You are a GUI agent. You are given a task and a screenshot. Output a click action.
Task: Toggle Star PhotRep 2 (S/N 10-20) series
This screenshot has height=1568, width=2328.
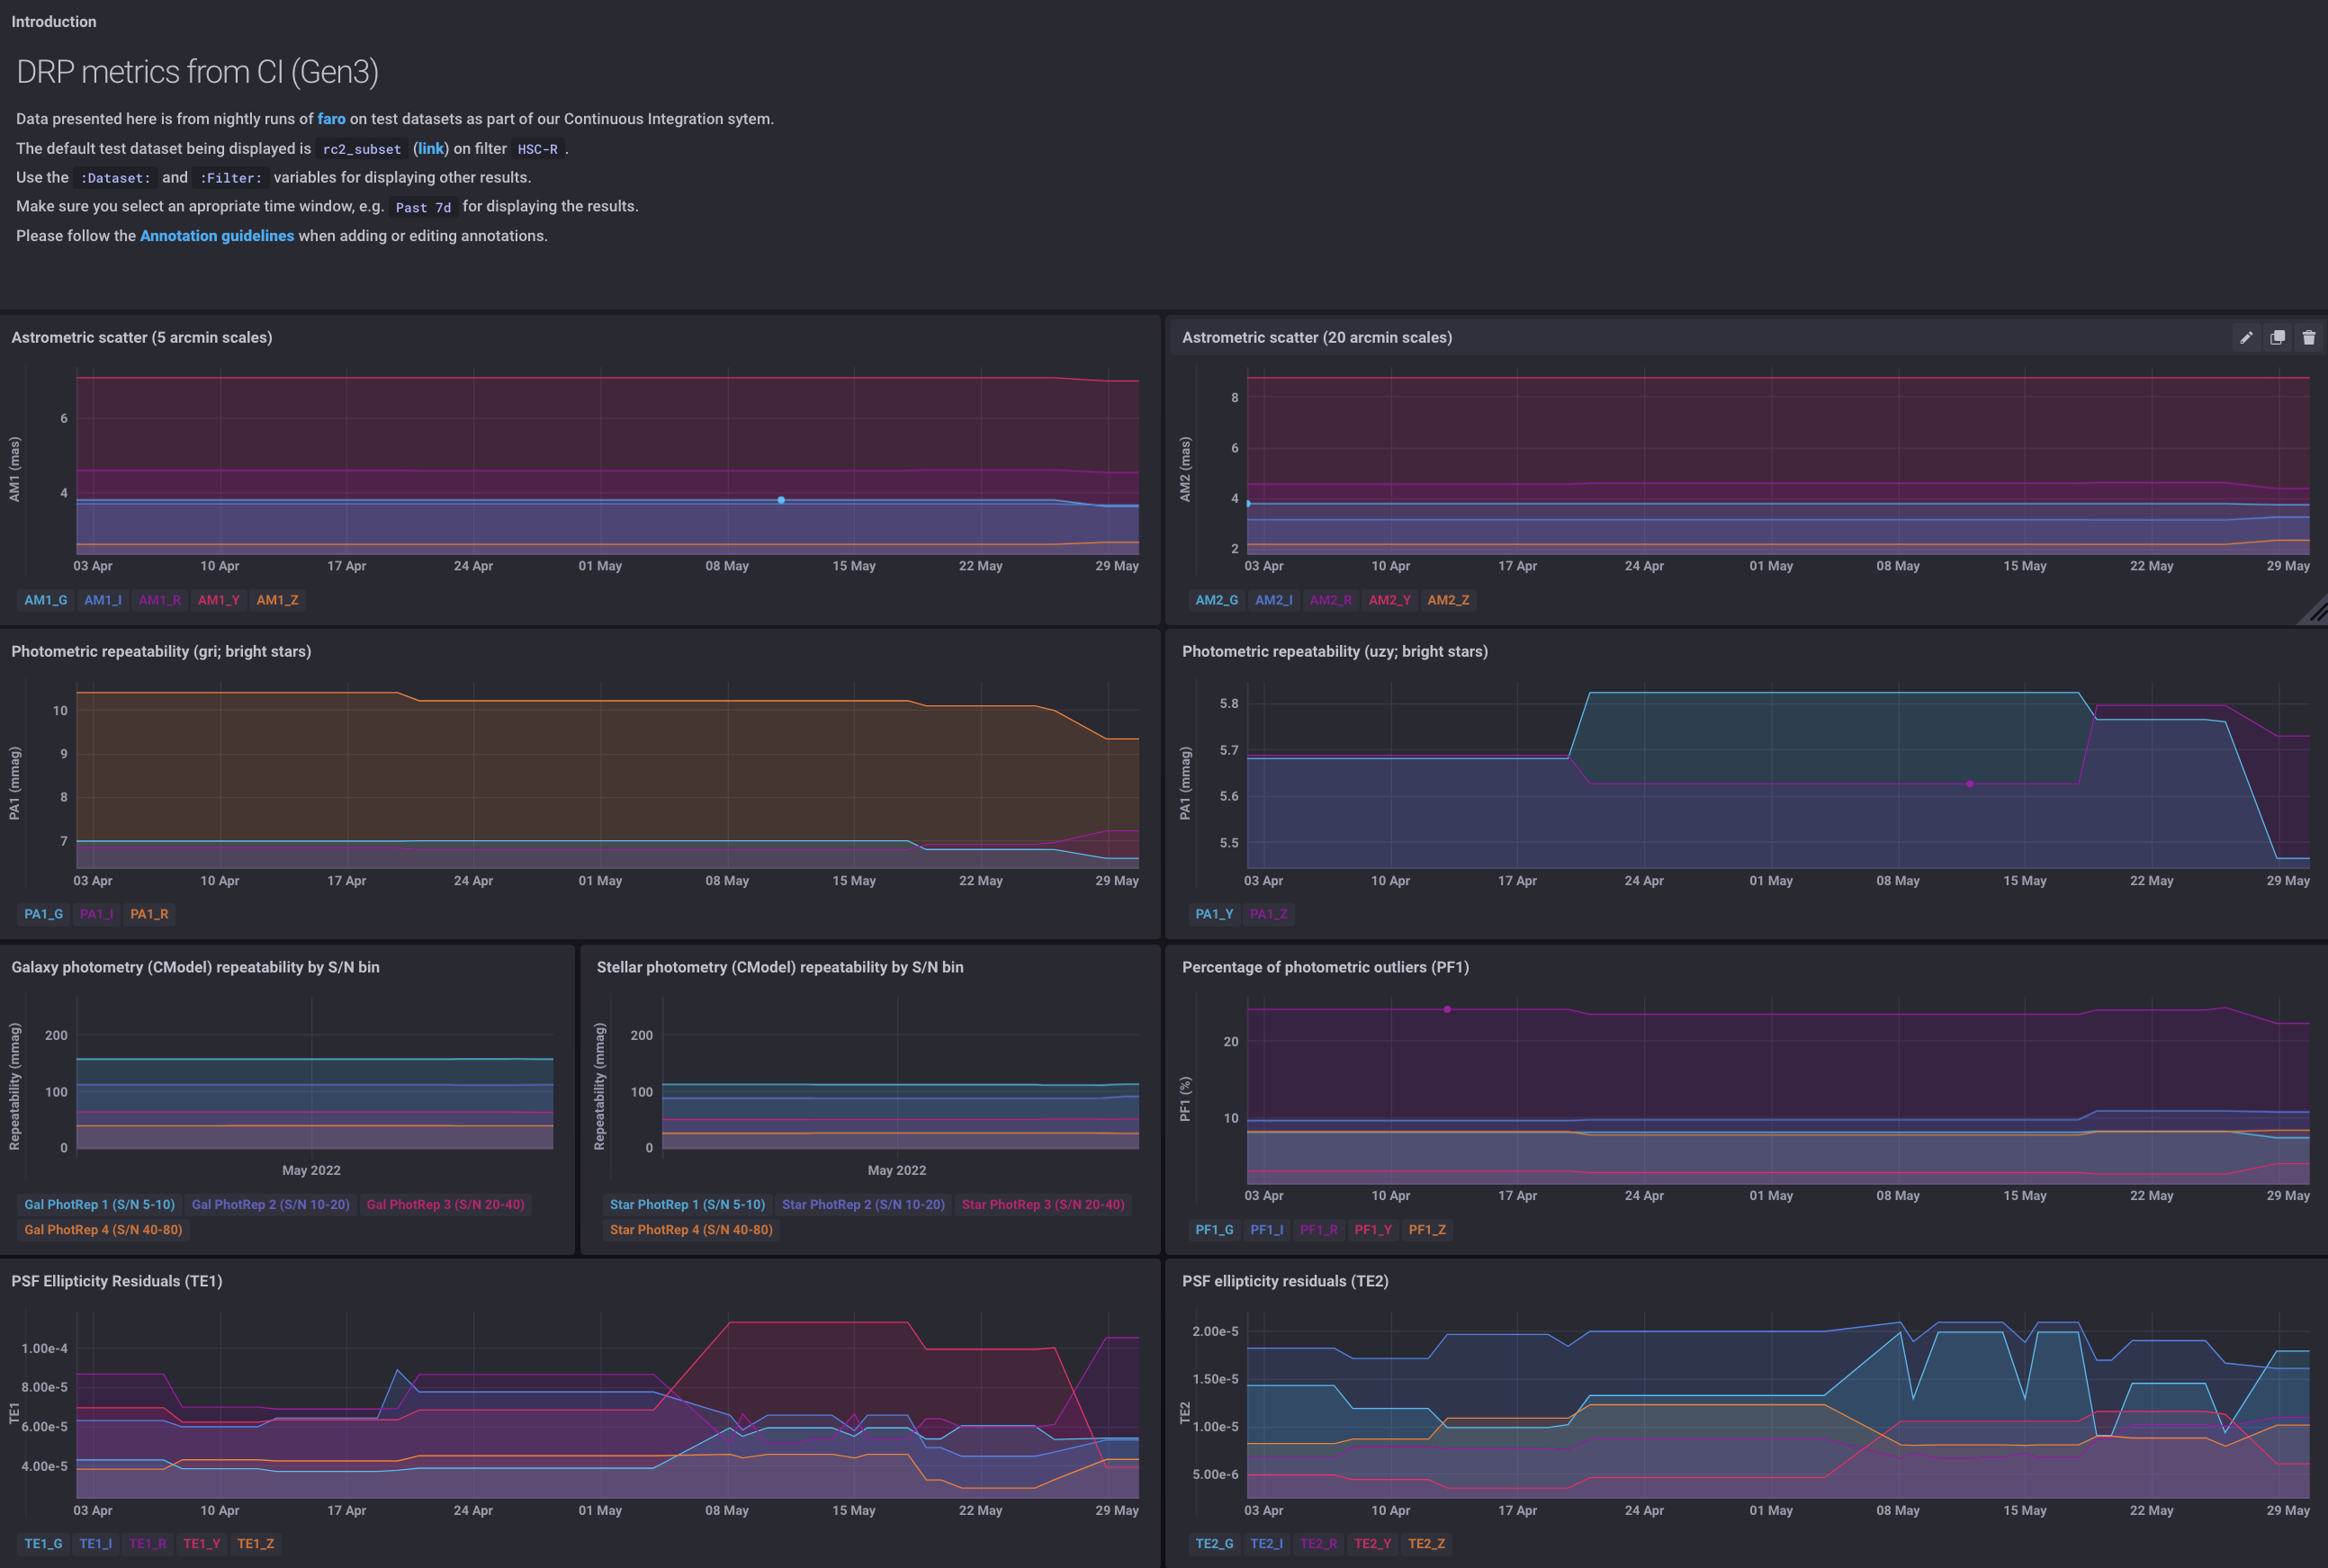tap(863, 1205)
